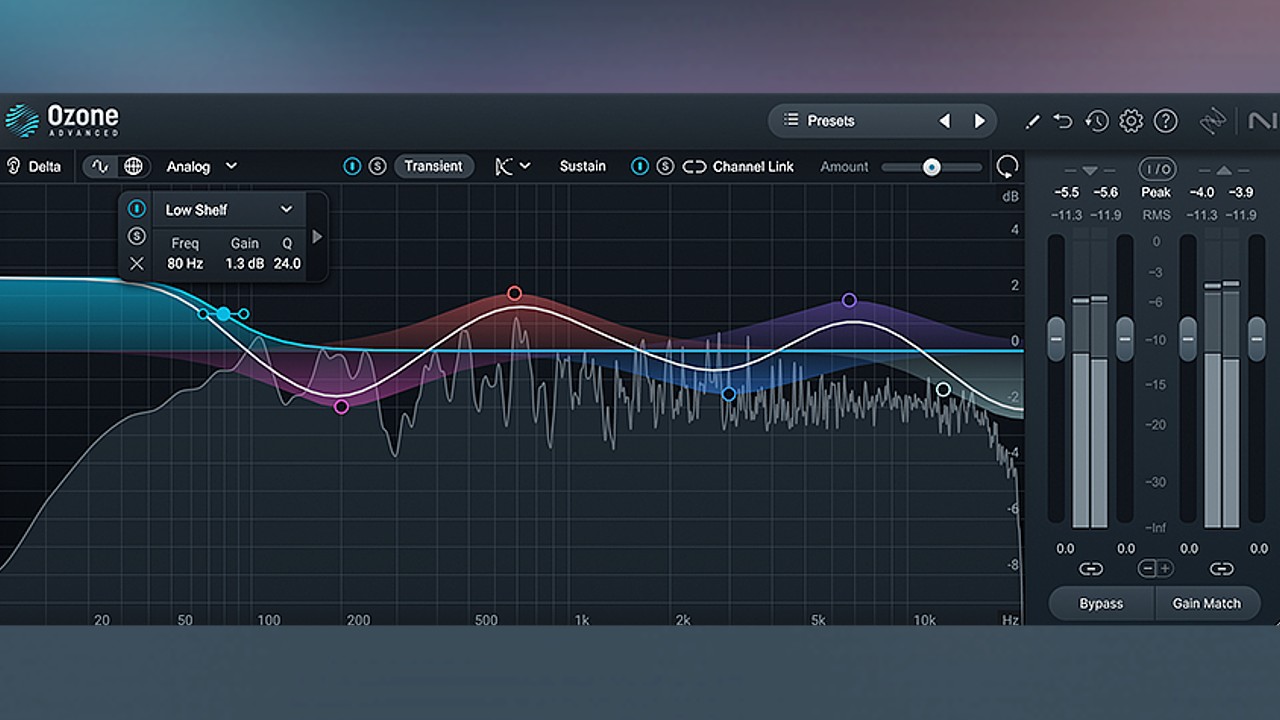The height and width of the screenshot is (720, 1280).
Task: Solo the Low Shelf band
Action: click(x=137, y=236)
